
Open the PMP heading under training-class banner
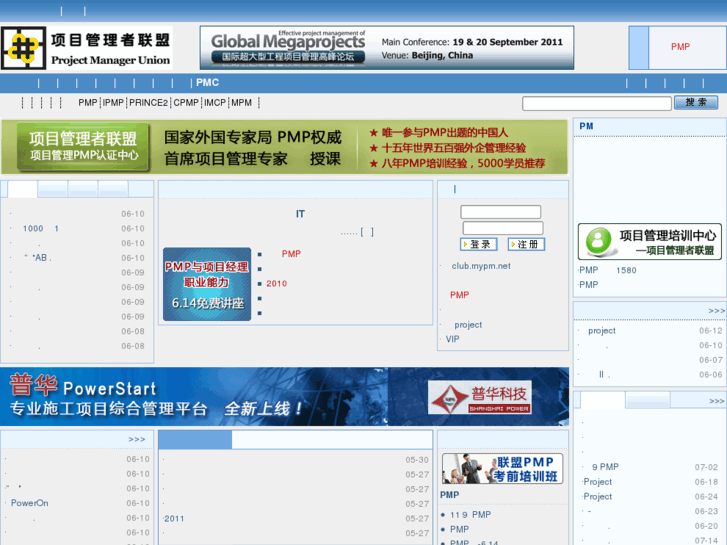tap(449, 495)
